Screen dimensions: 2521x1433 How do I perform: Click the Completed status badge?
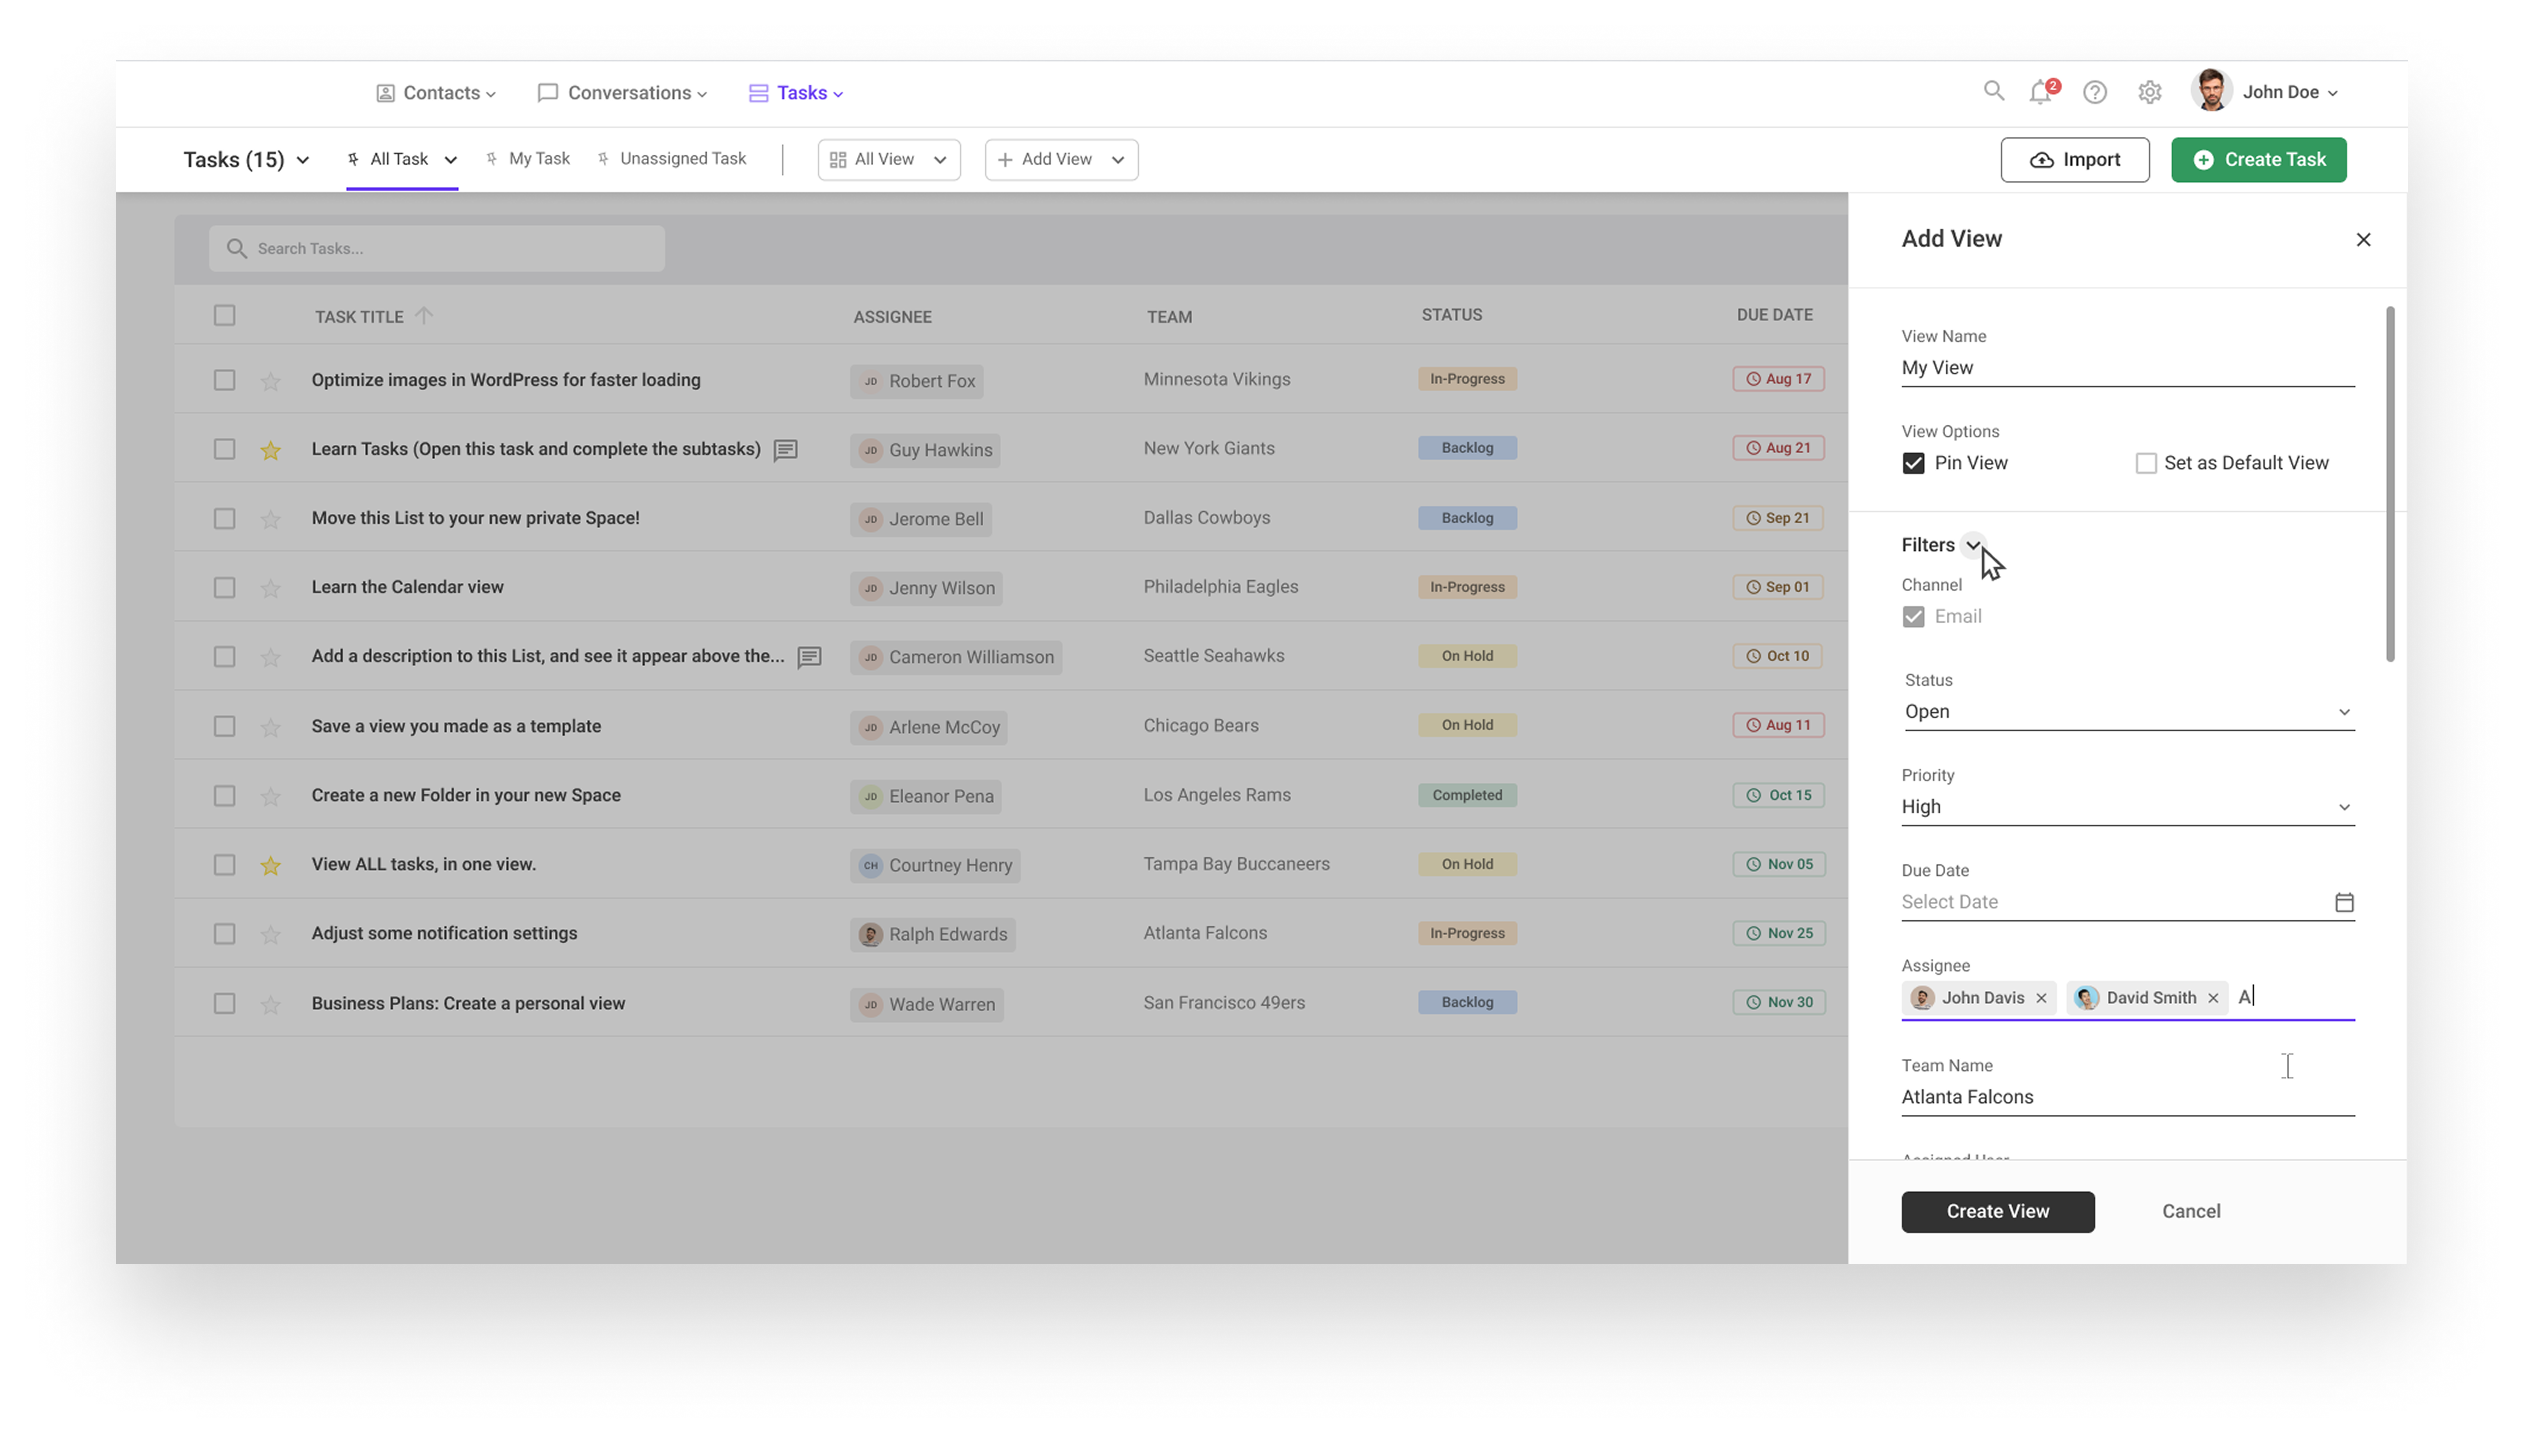(x=1466, y=795)
